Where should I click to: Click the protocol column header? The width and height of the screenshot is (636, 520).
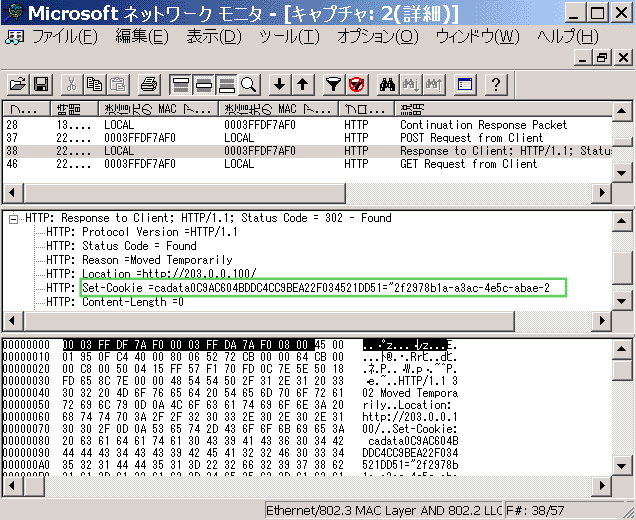367,109
